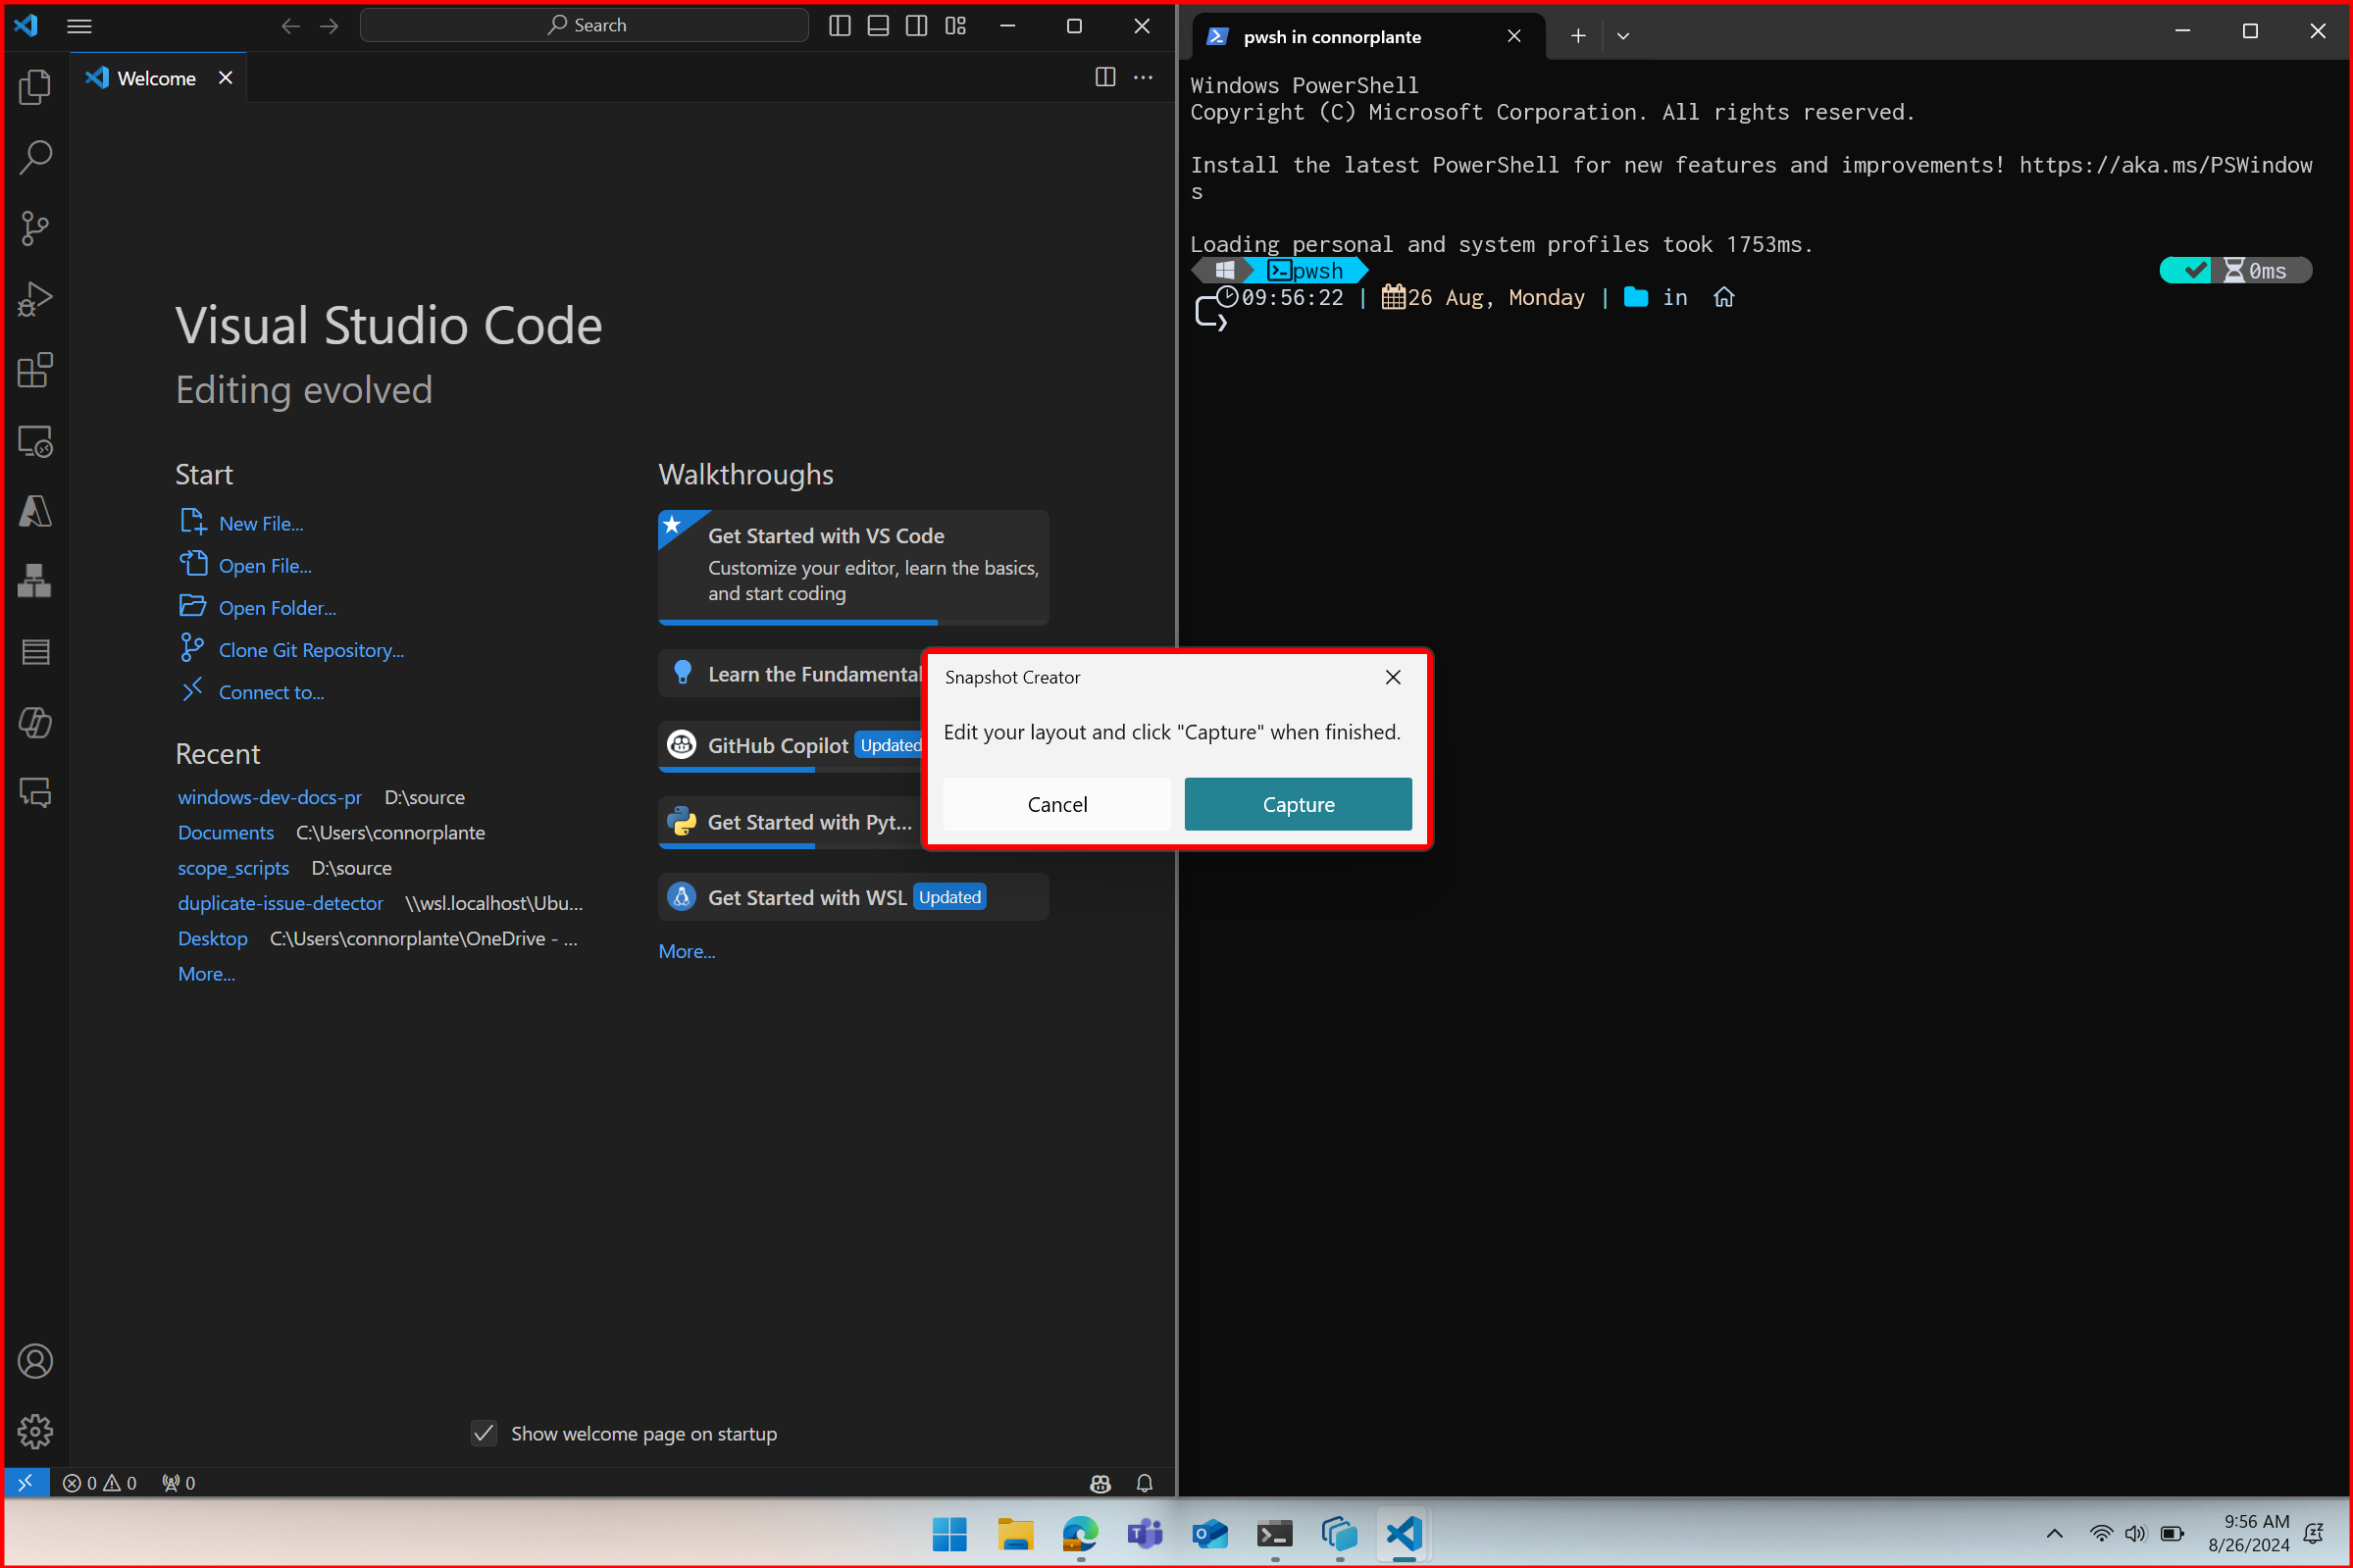
Task: Toggle Show welcome page on startup checkbox
Action: coord(485,1432)
